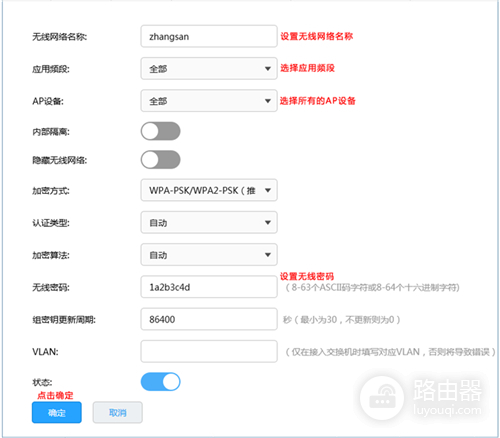Open the 加密方式 WPA-PSK/WPA2-PSK dropdown

point(209,190)
